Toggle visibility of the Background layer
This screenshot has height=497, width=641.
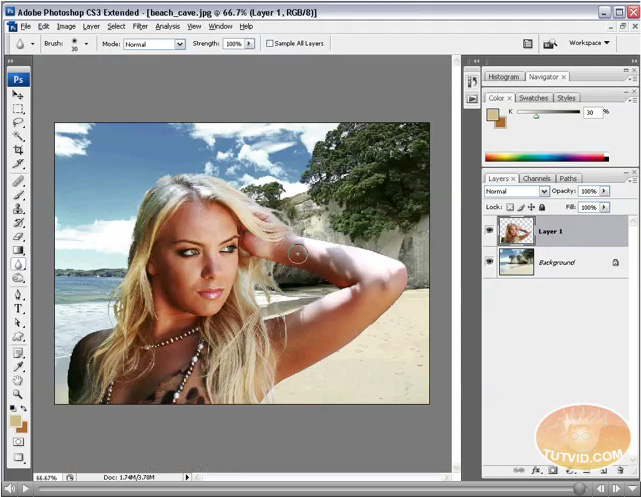point(490,262)
